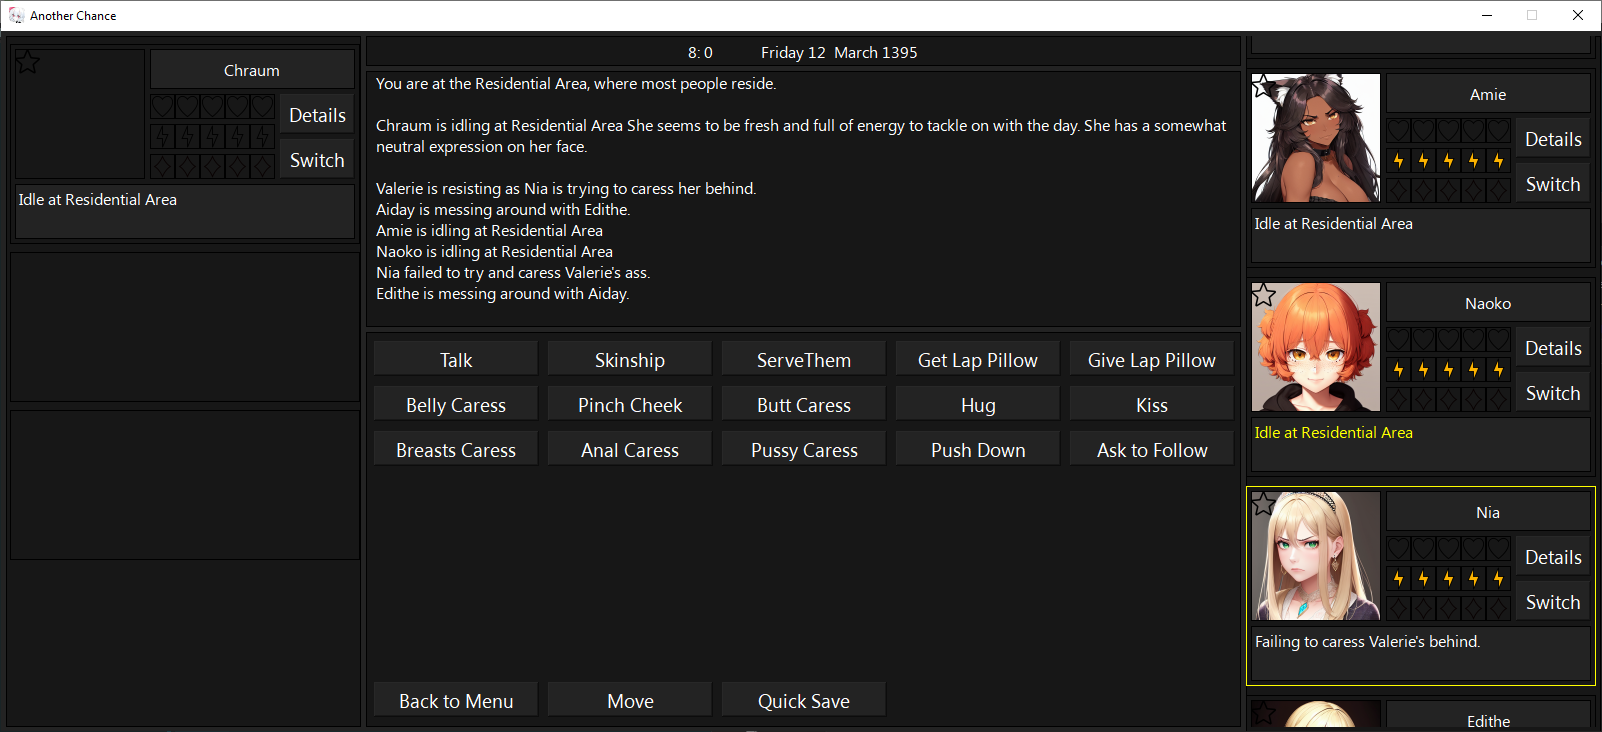This screenshot has height=732, width=1602.
Task: Choose the Hug action
Action: click(977, 405)
